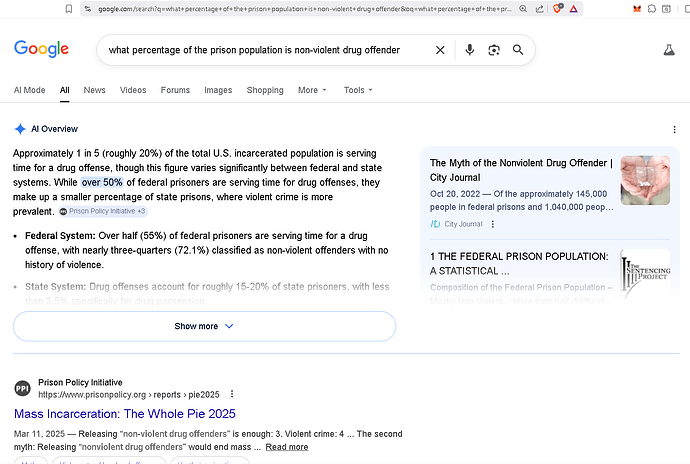Open Prison Policy Initiative result three-dot menu

[232, 394]
